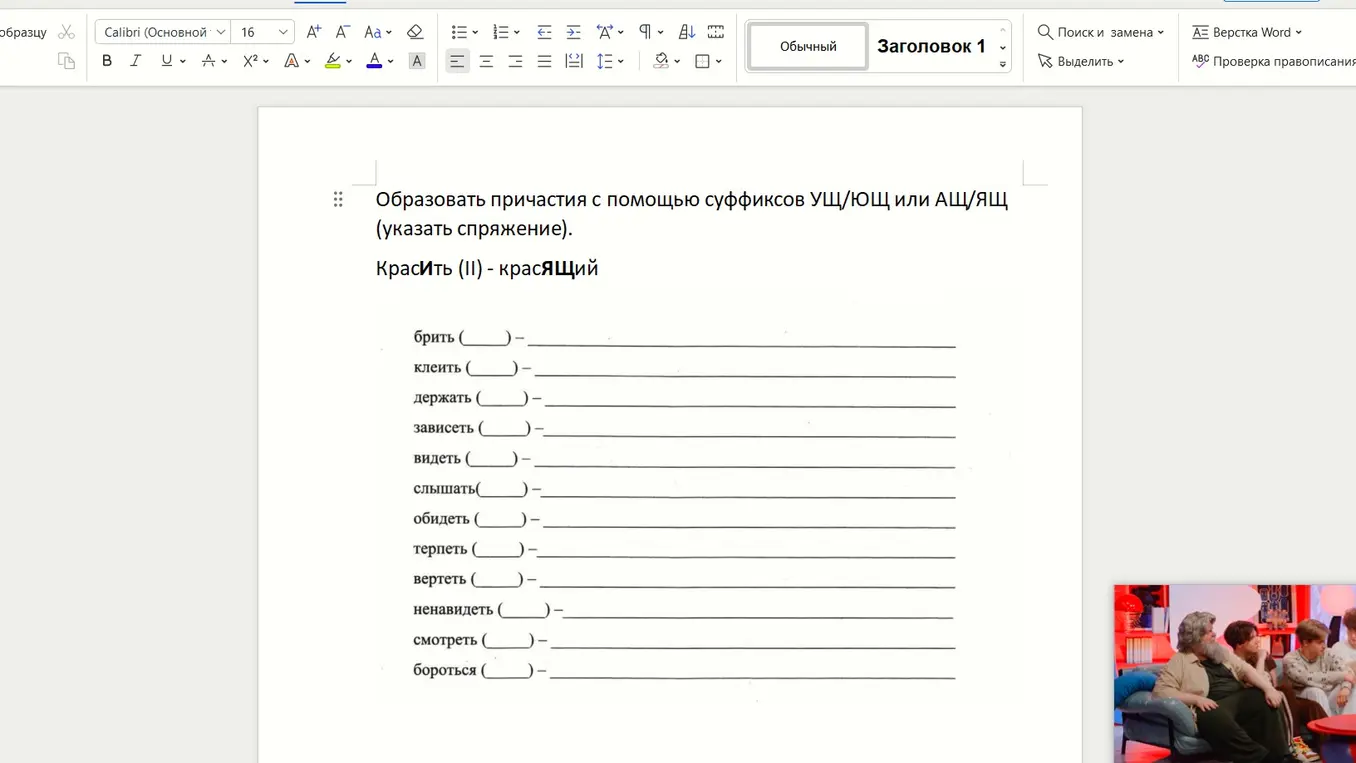The image size is (1356, 763).
Task: Click the word 'слышать' in worksheet
Action: tap(445, 489)
